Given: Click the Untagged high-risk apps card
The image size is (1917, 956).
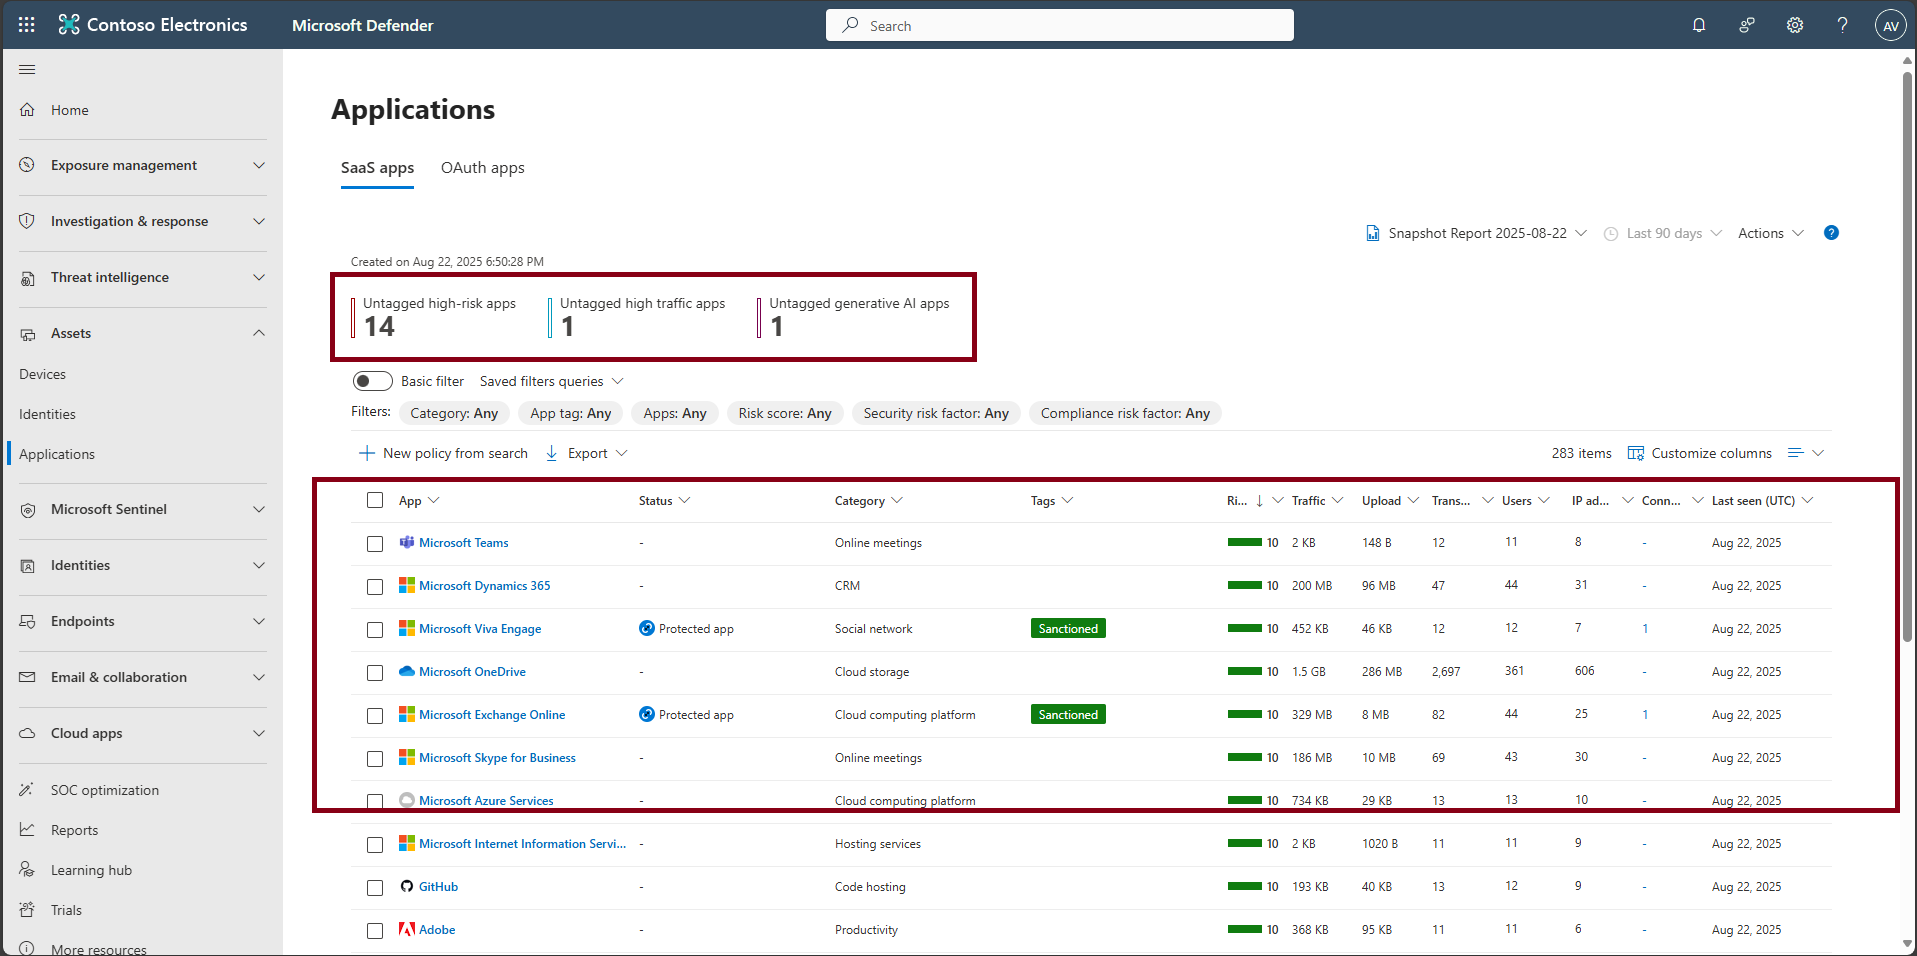Looking at the screenshot, I should tap(434, 316).
